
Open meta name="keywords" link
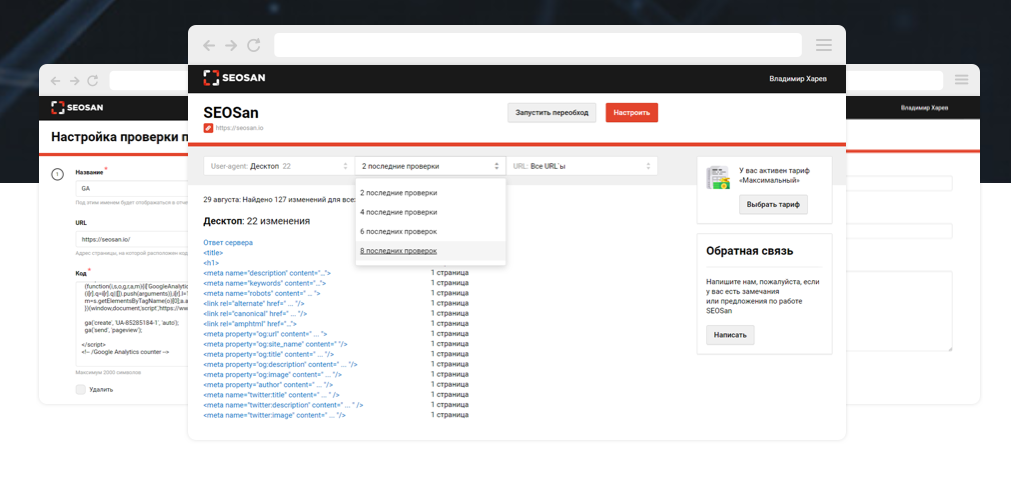[264, 283]
